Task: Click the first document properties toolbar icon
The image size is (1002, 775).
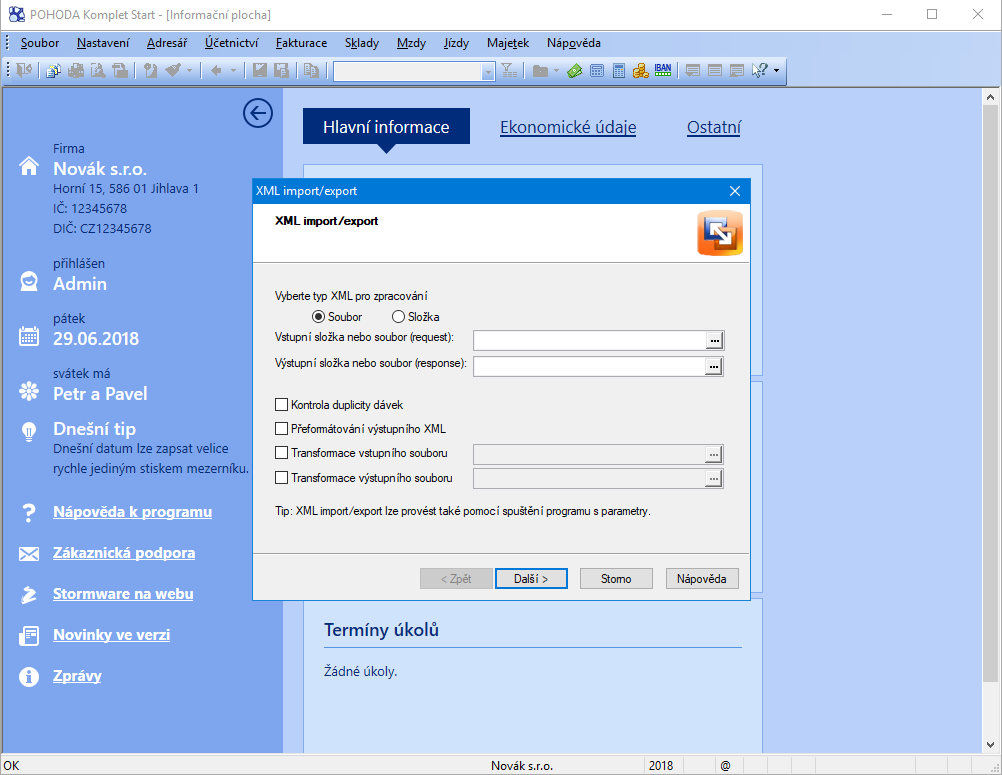Action: 54,70
